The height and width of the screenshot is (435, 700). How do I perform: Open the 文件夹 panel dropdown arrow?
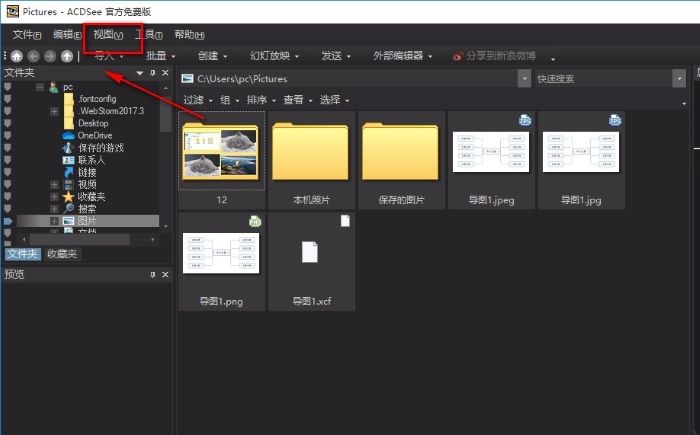pos(140,73)
